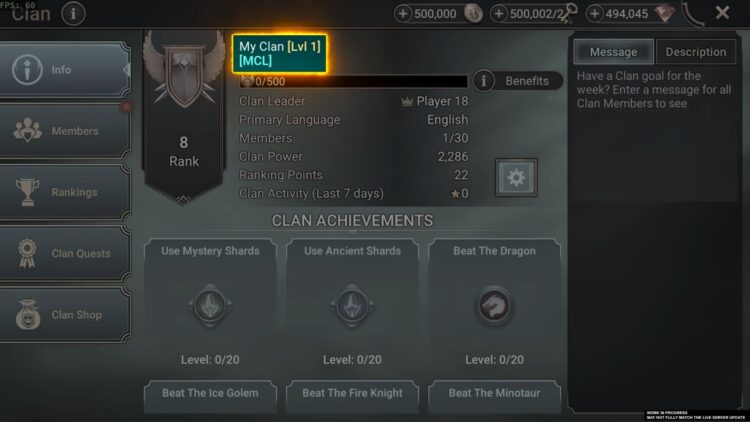Switch to the Description tab
The width and height of the screenshot is (750, 422).
coord(695,52)
